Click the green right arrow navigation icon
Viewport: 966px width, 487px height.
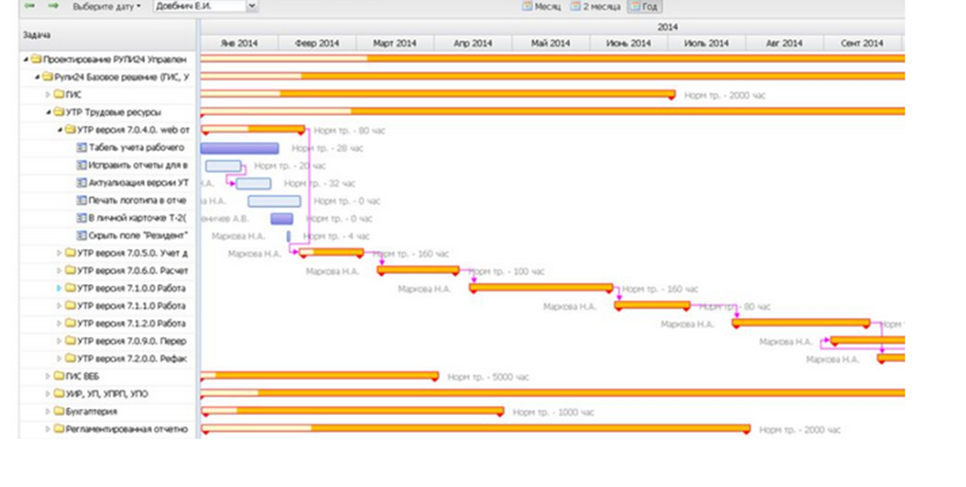coord(54,6)
